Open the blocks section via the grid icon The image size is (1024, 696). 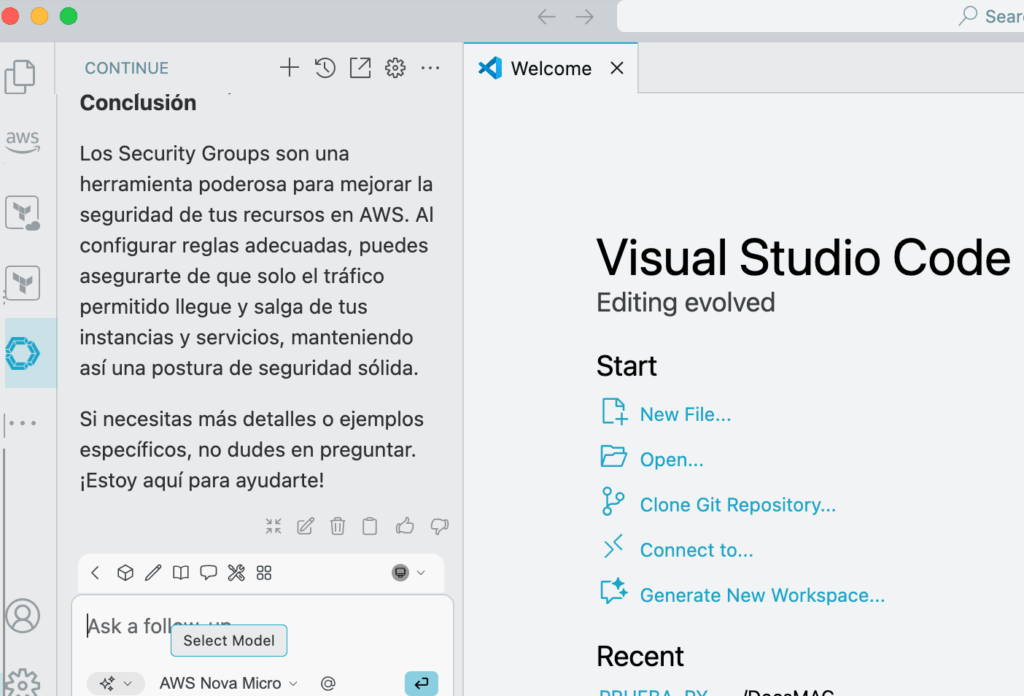pos(264,573)
